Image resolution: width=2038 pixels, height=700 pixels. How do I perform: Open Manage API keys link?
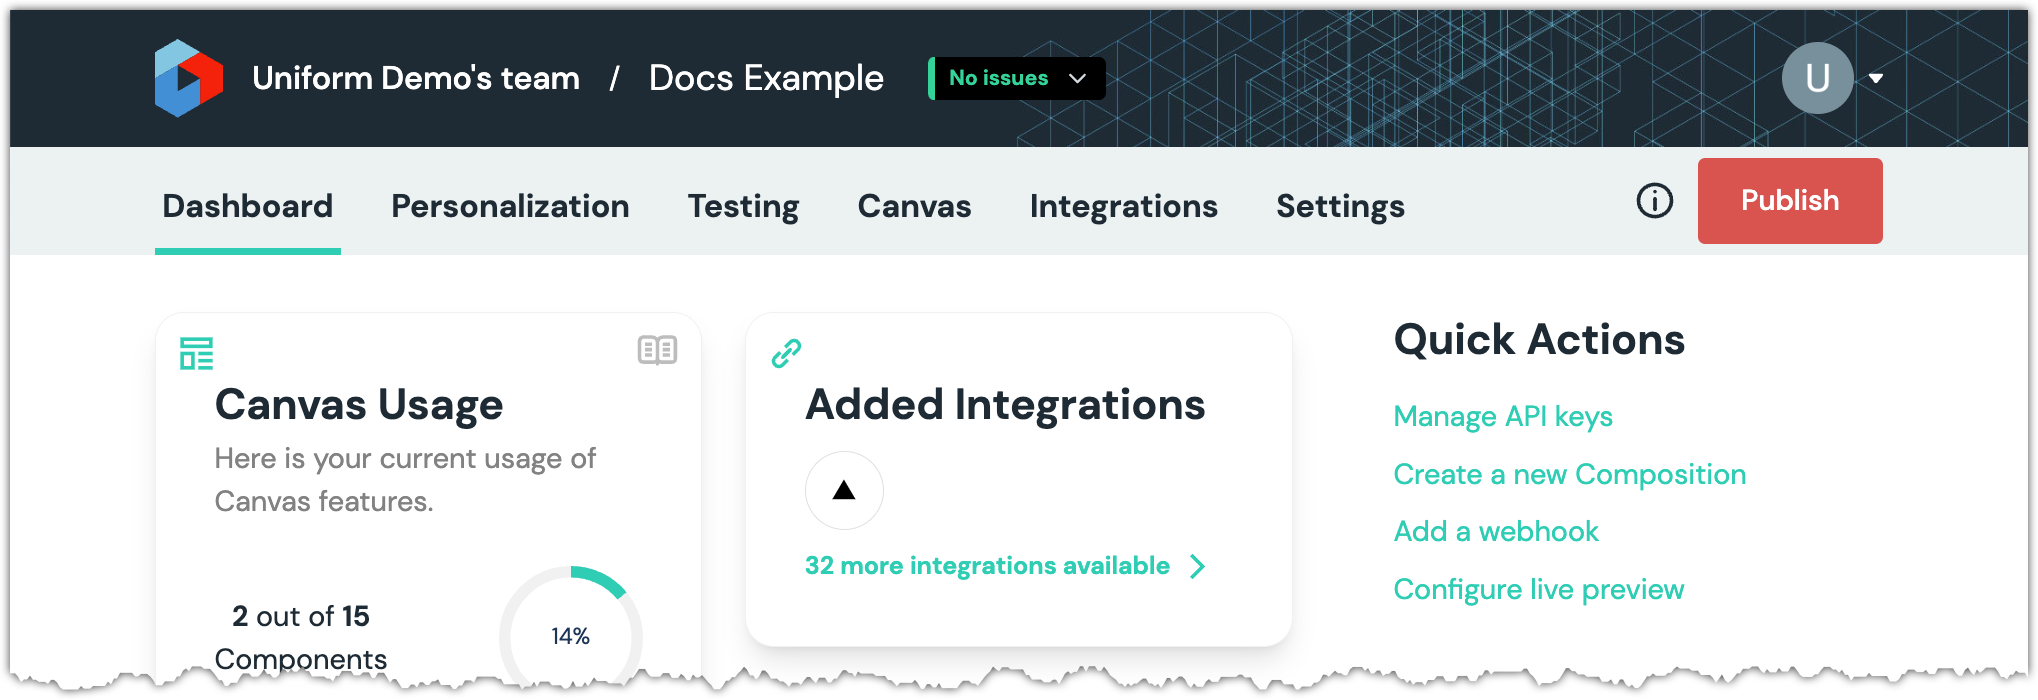[1503, 416]
